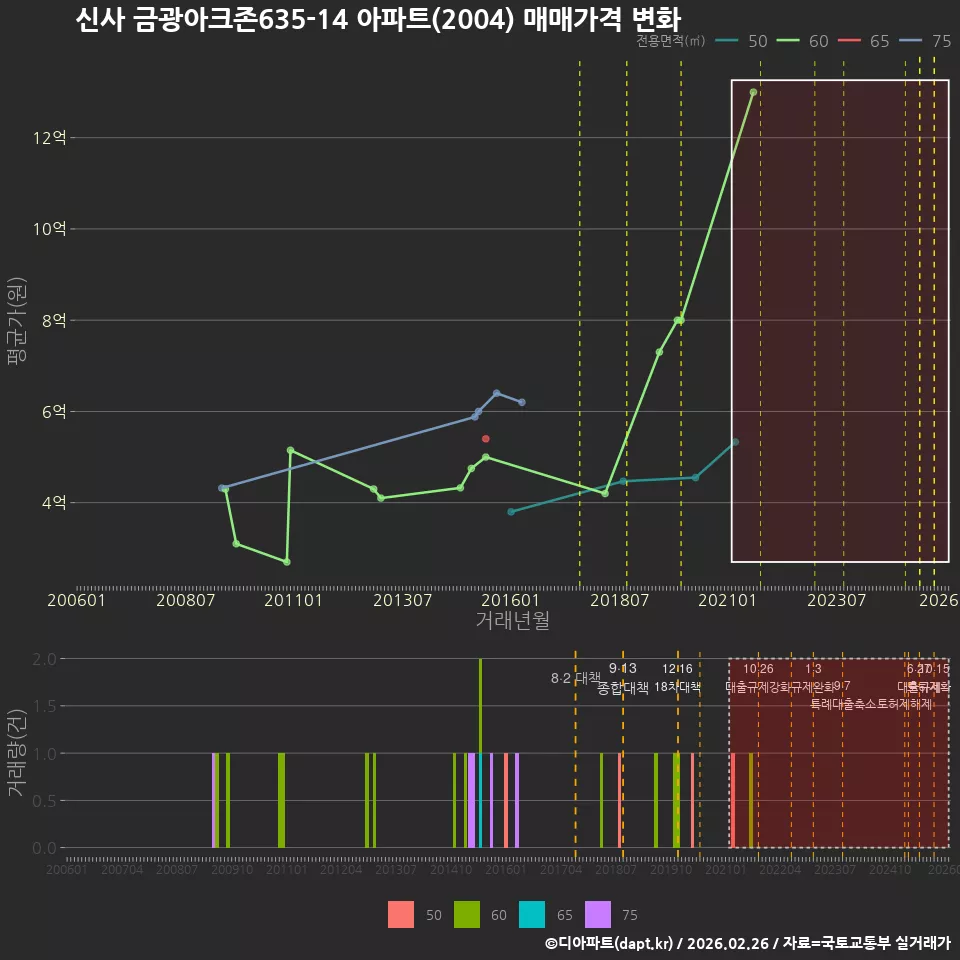Select the blue 75 line legend entry at top
Image resolution: width=960 pixels, height=960 pixels.
[x=925, y=41]
